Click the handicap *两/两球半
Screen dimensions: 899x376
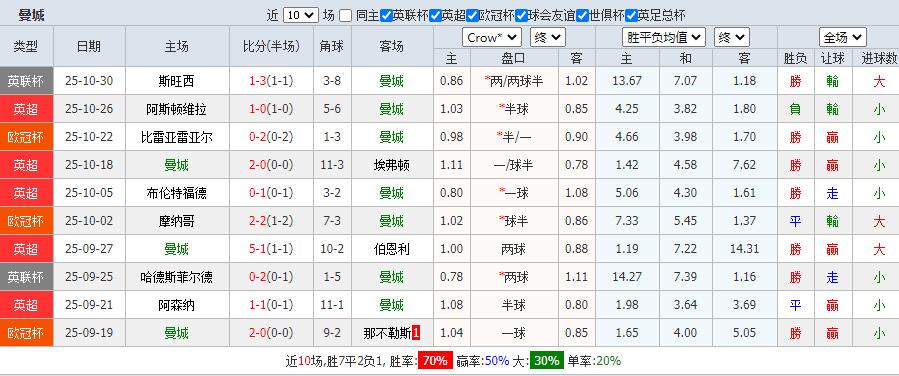coord(514,81)
